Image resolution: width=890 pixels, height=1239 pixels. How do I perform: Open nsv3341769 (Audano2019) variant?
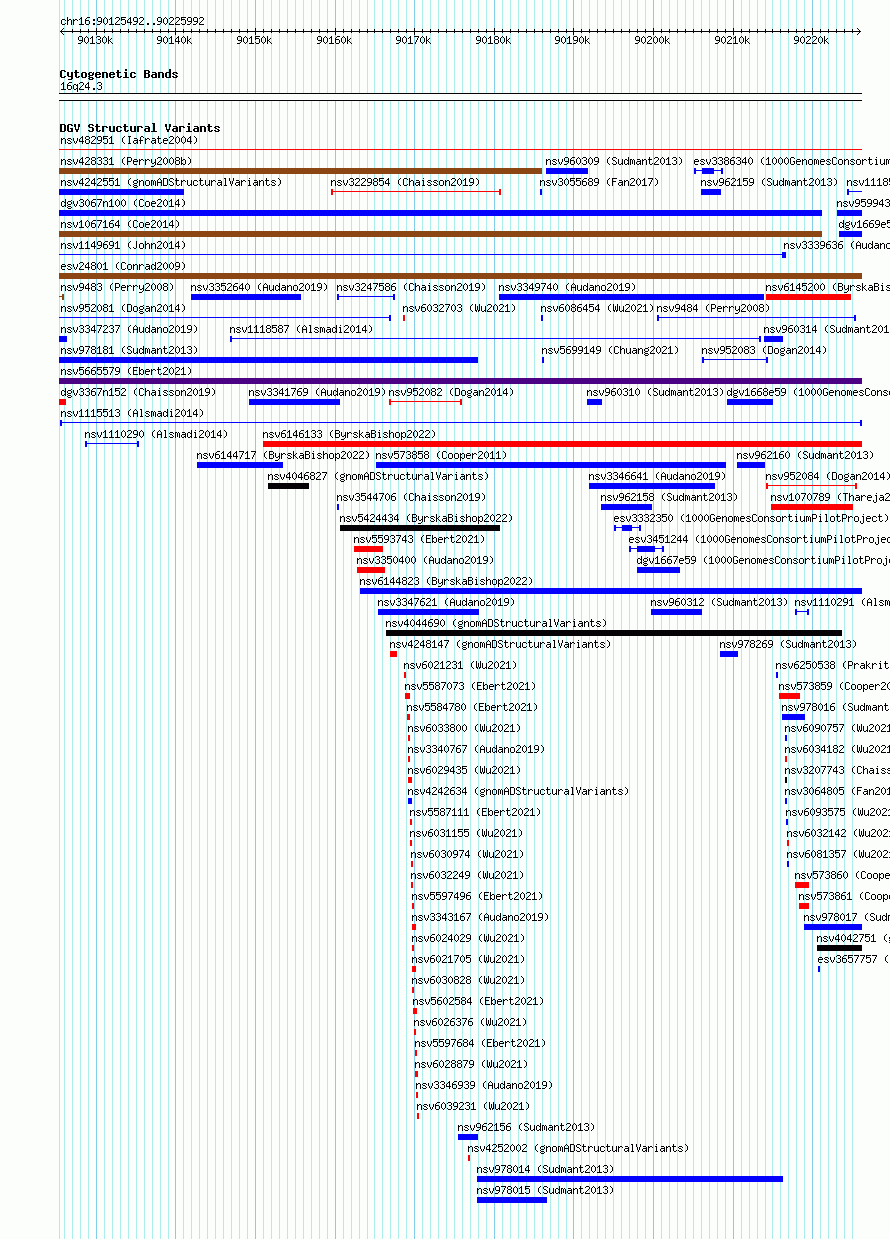tap(317, 392)
